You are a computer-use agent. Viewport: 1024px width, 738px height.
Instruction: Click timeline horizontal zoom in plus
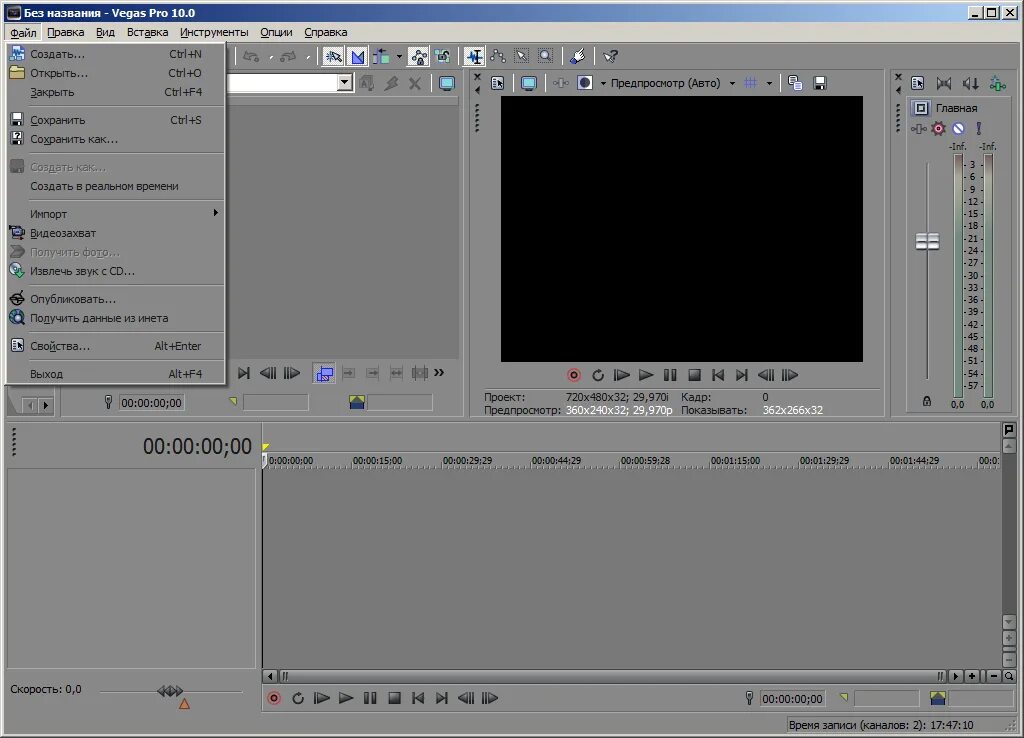[972, 677]
